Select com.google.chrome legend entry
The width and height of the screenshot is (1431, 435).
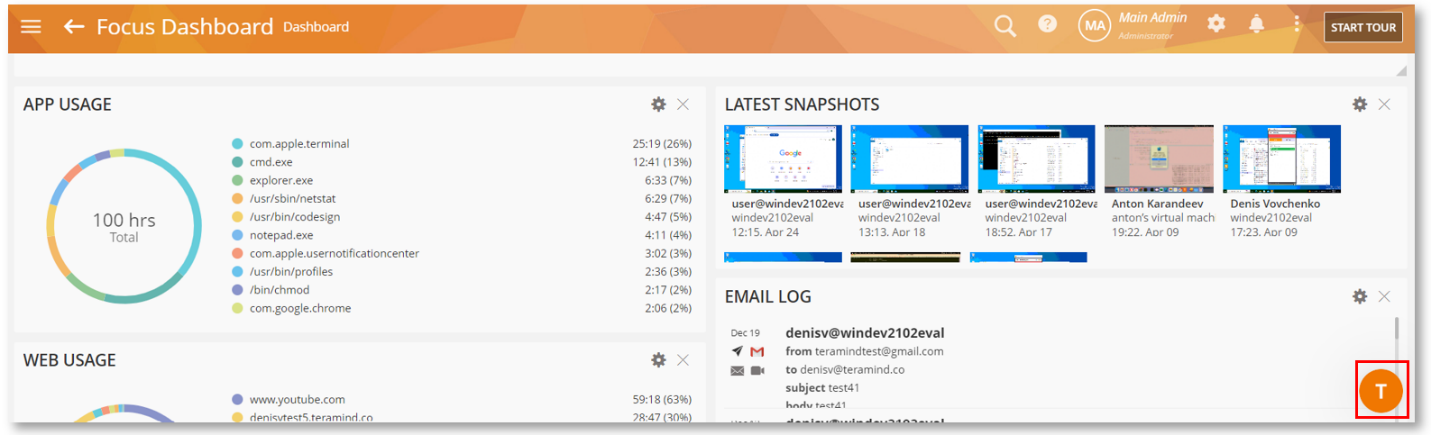point(300,308)
